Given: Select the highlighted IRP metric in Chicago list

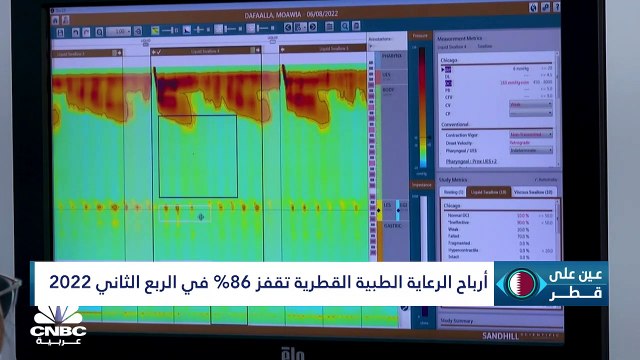Looking at the screenshot, I should (x=448, y=69).
